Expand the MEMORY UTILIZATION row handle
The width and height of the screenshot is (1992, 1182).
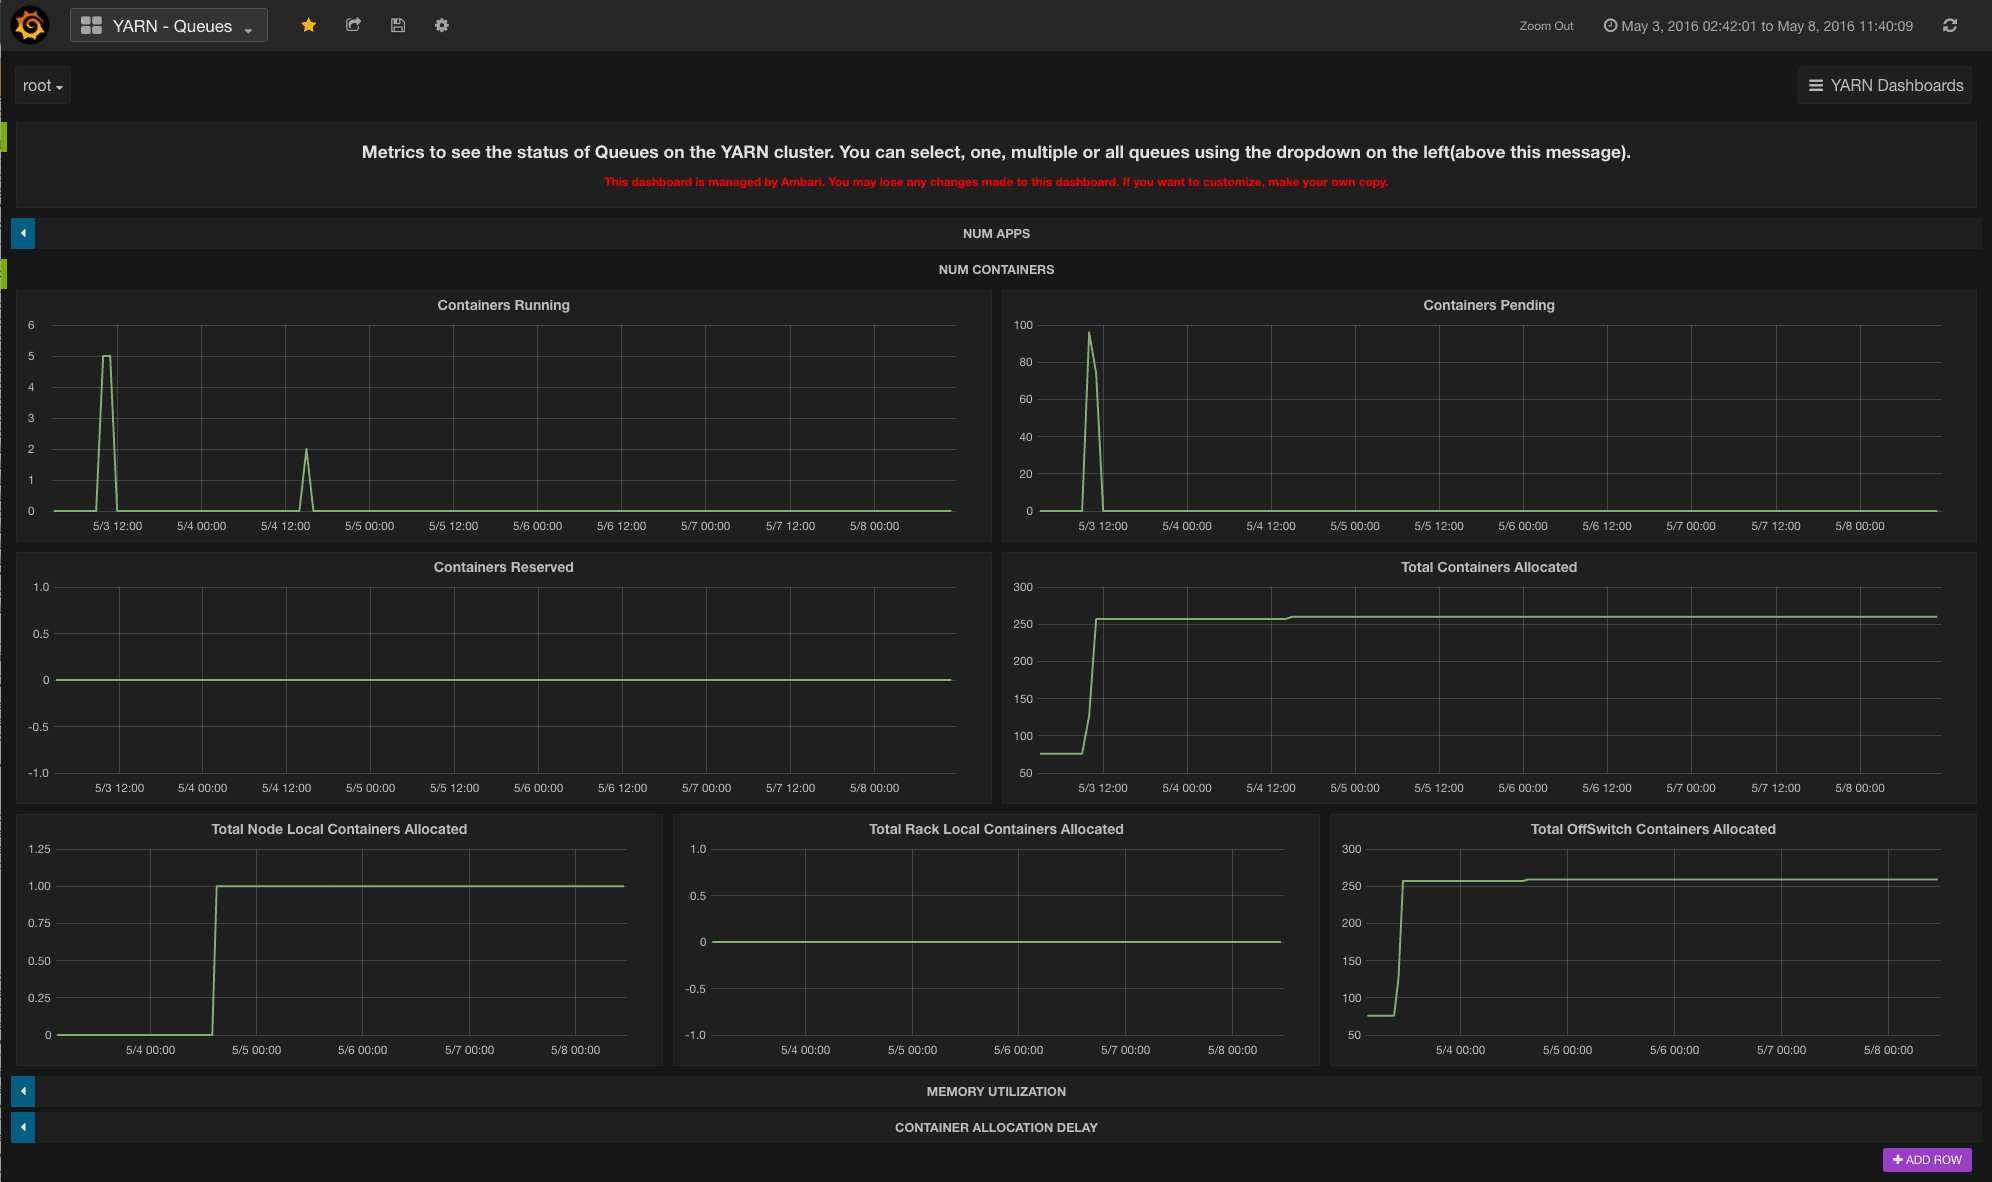click(23, 1091)
